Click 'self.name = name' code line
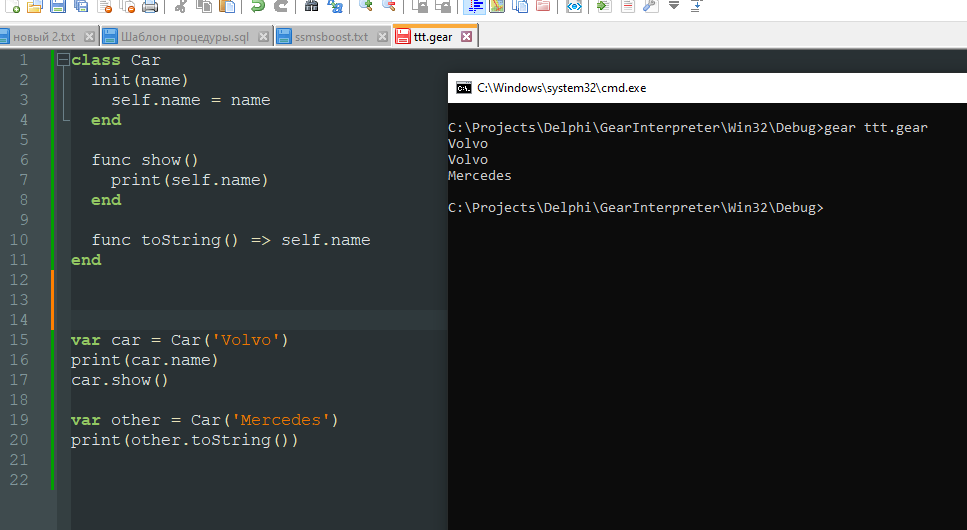This screenshot has width=967, height=530. tap(191, 100)
